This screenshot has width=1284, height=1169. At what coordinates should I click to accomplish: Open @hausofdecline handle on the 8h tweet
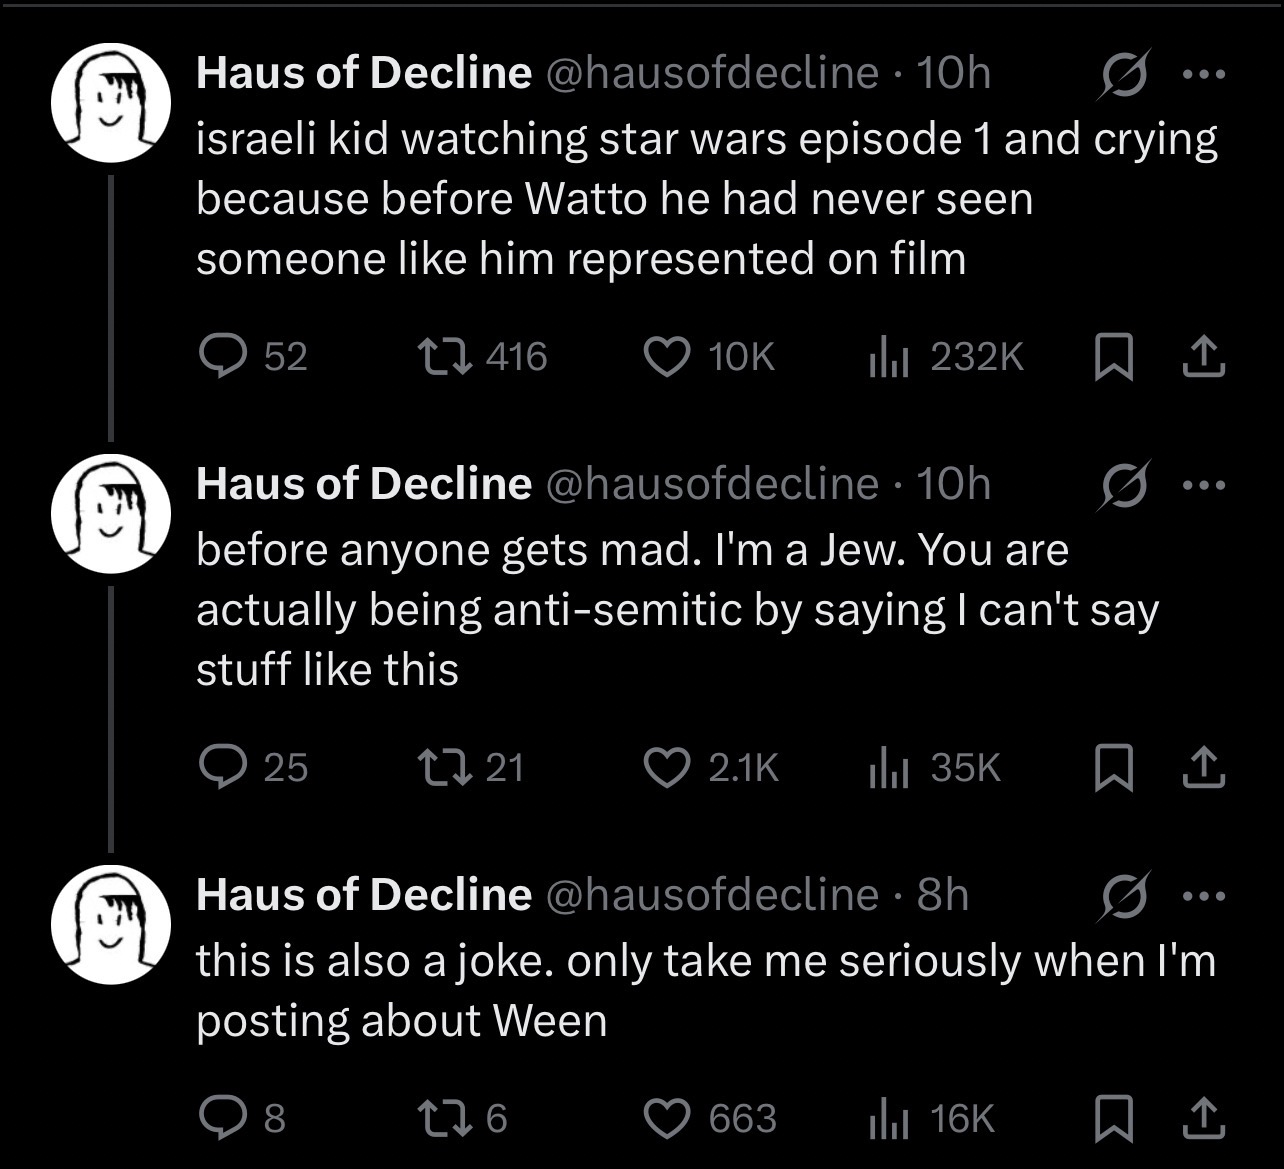(711, 895)
